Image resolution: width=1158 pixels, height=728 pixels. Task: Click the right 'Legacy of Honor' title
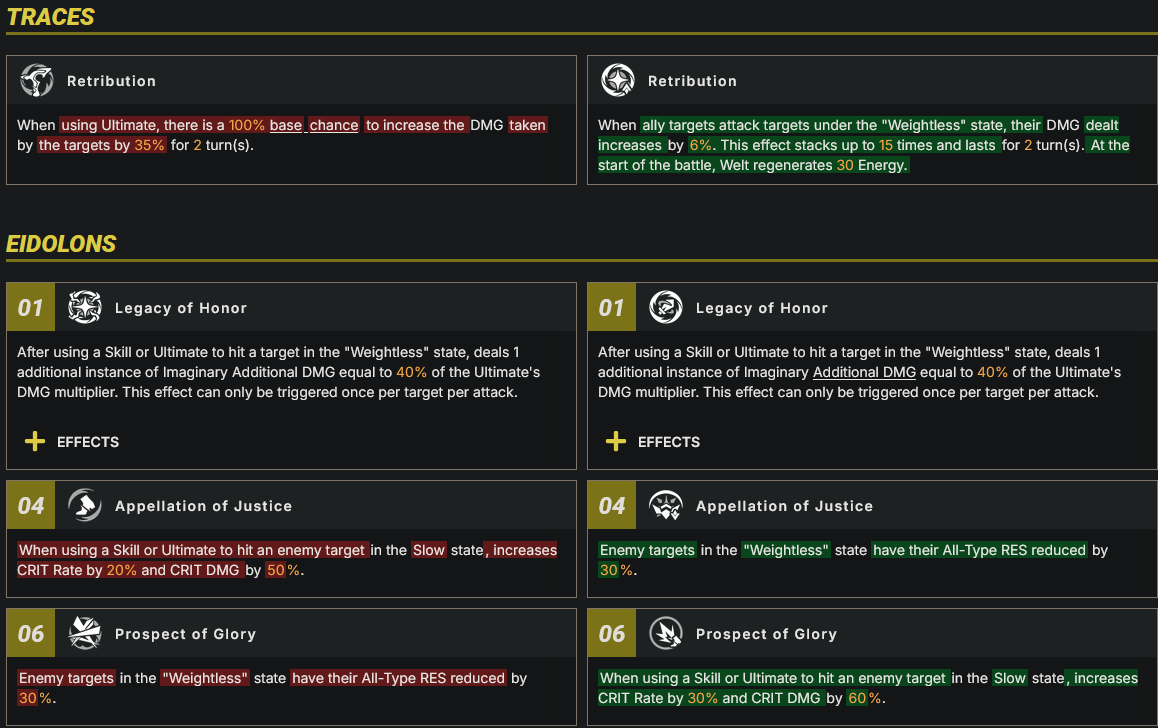[761, 308]
